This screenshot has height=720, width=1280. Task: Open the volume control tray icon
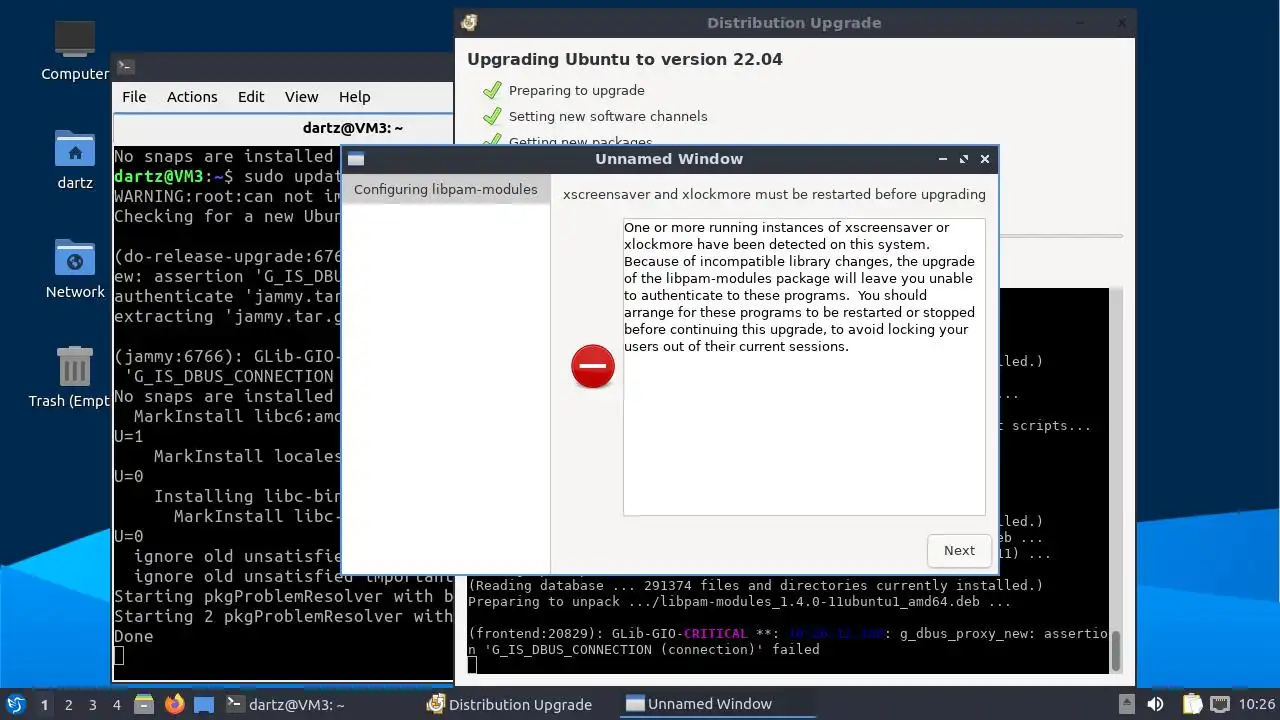pyautogui.click(x=1155, y=704)
